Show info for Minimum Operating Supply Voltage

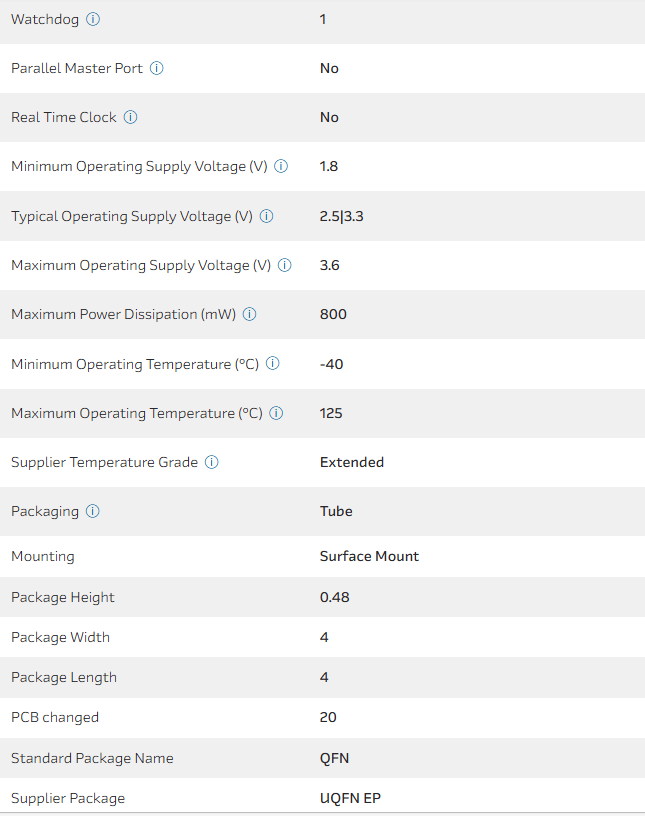click(281, 166)
